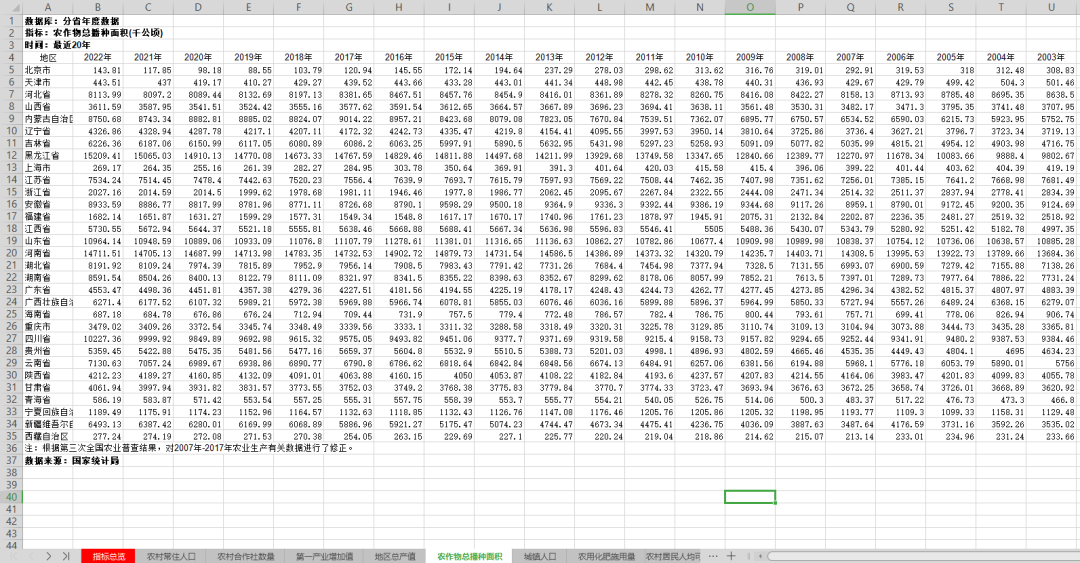The height and width of the screenshot is (563, 1080).
Task: Click the previous sheet navigation arrow
Action: tap(32, 555)
